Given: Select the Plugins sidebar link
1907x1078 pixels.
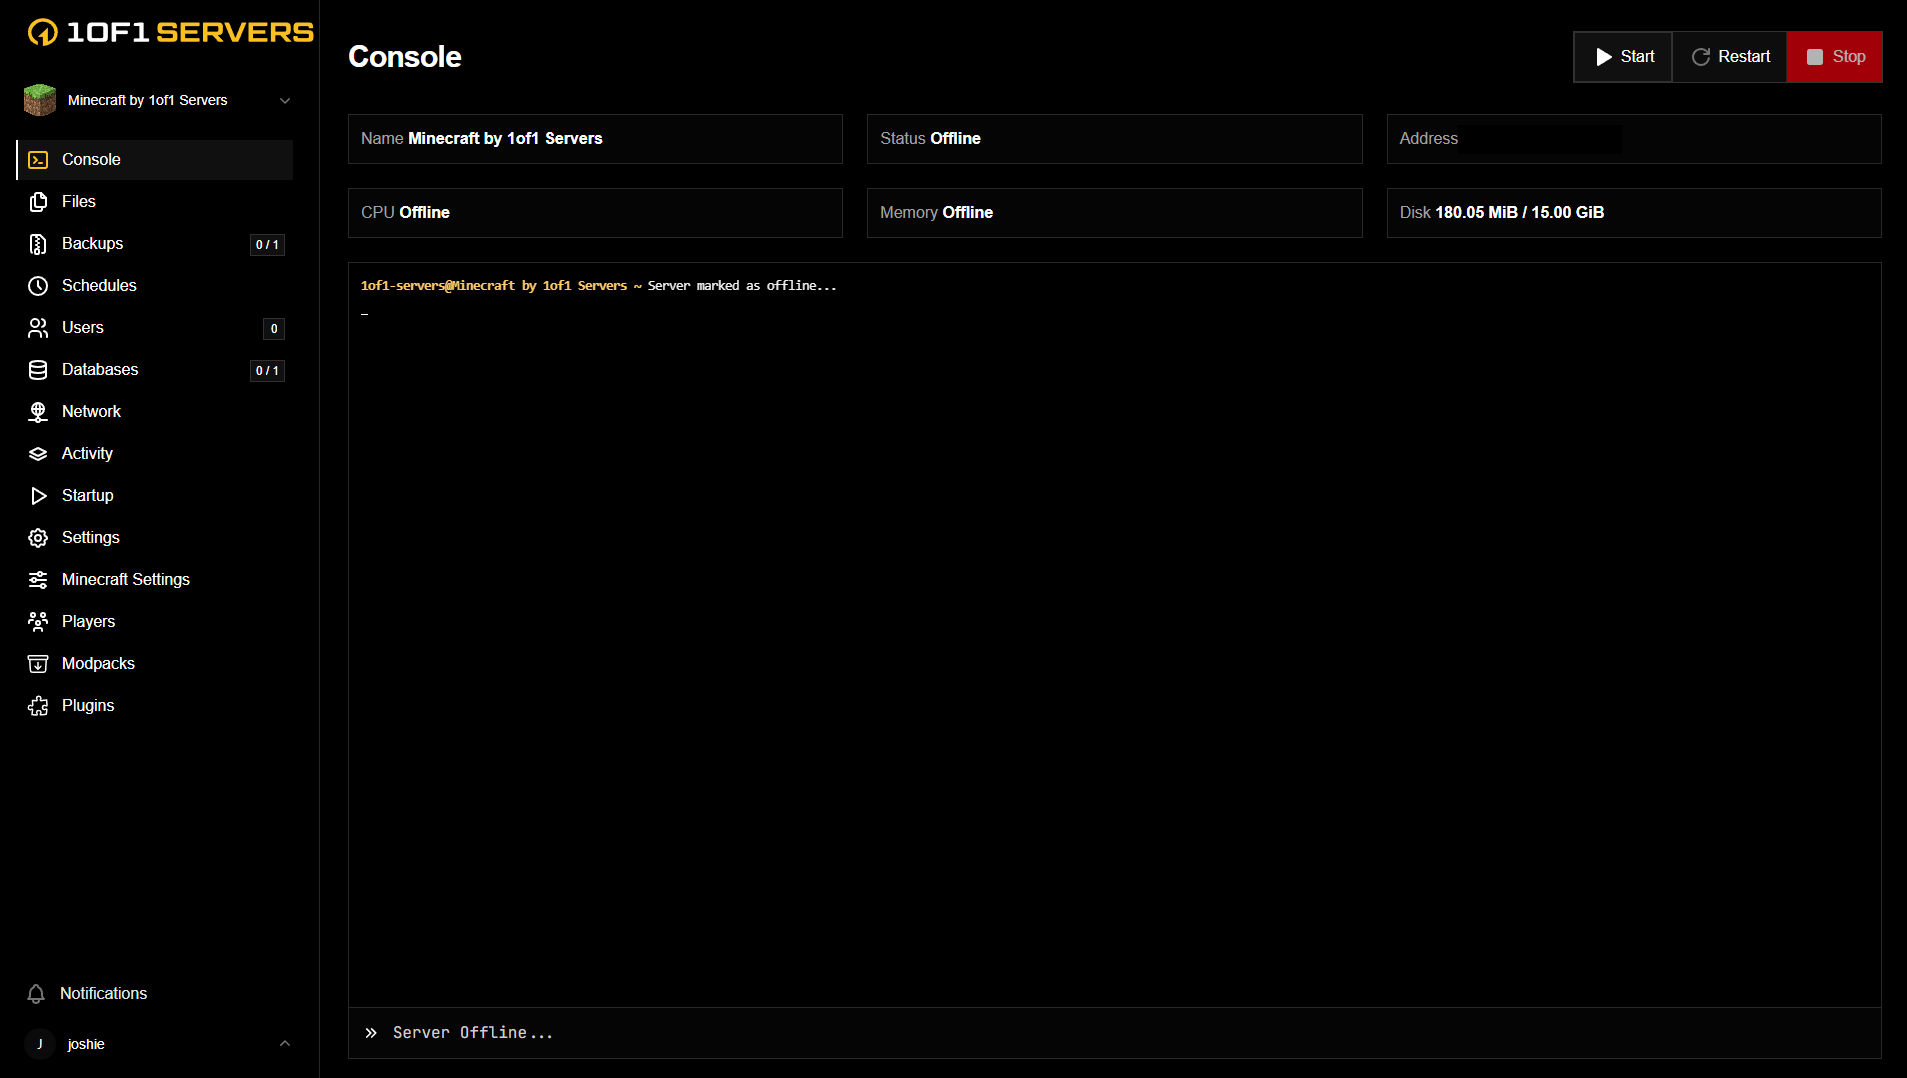Looking at the screenshot, I should [x=155, y=706].
